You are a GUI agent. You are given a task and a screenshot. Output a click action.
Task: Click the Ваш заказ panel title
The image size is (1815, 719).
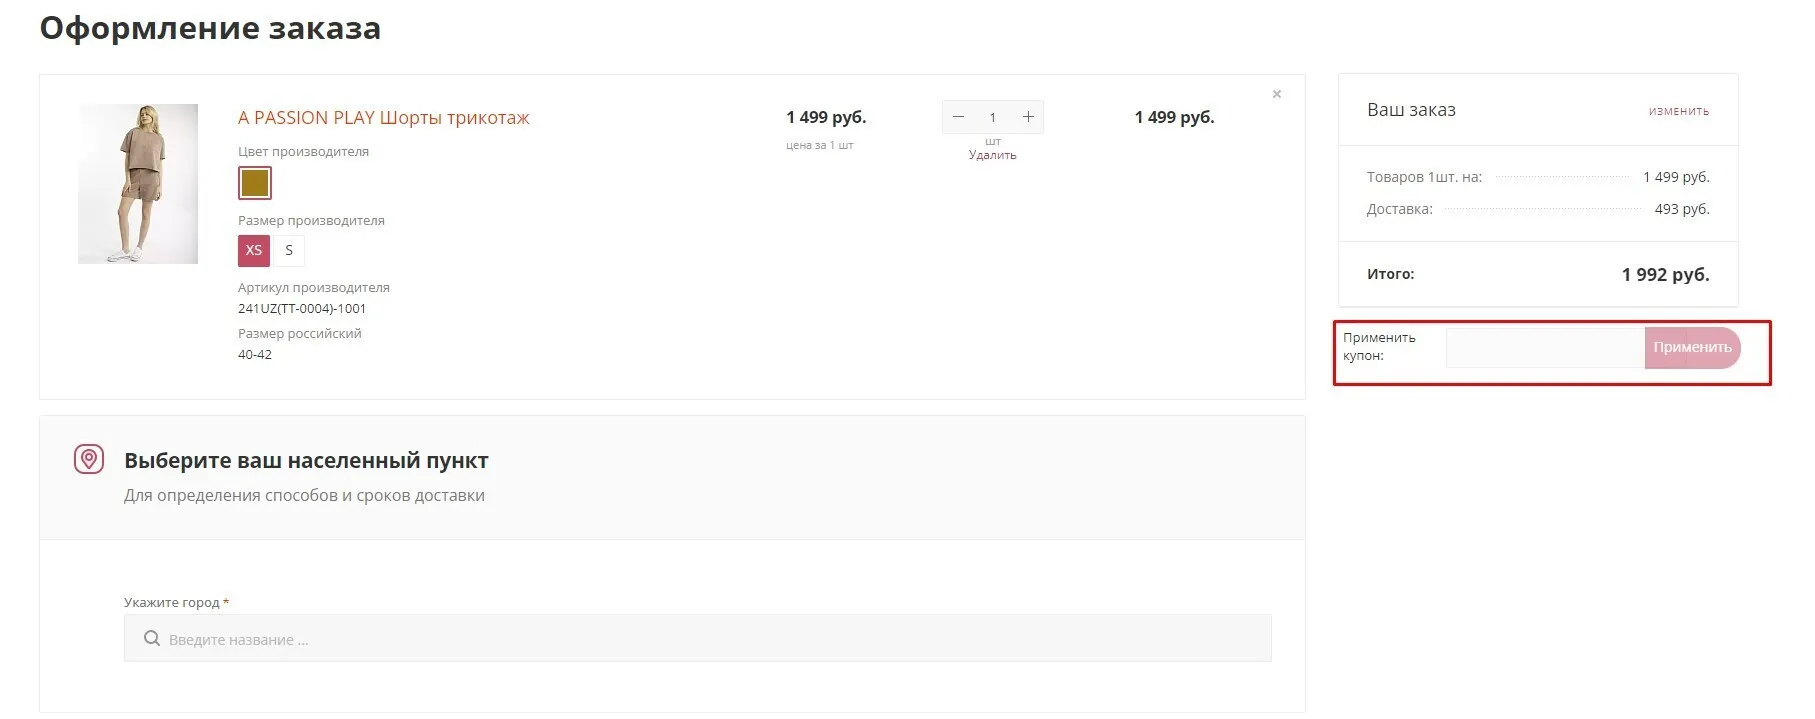click(x=1411, y=110)
